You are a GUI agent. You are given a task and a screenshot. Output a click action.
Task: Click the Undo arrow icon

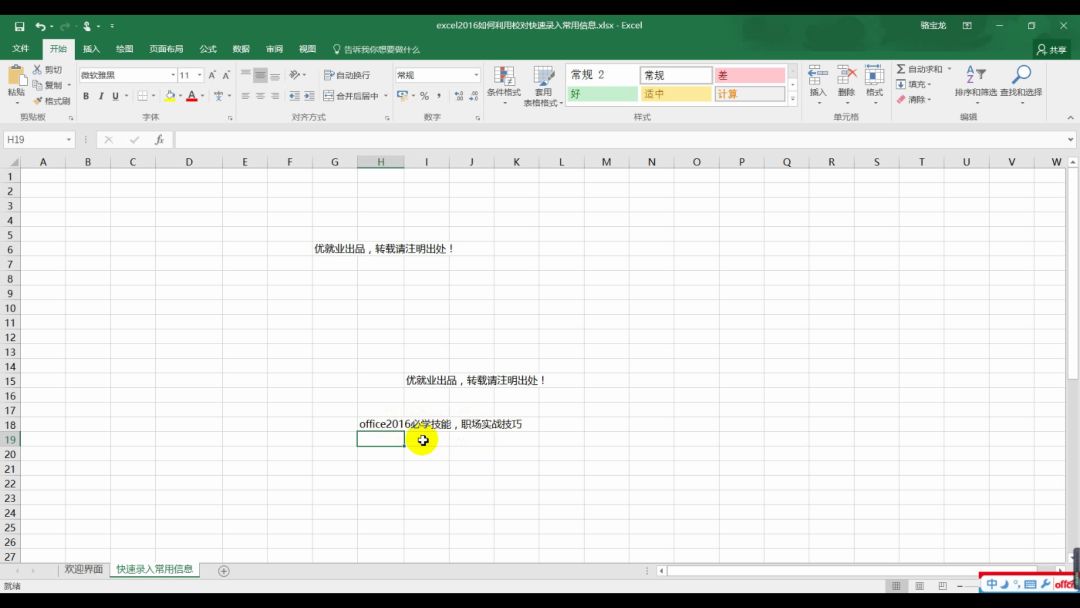click(41, 26)
